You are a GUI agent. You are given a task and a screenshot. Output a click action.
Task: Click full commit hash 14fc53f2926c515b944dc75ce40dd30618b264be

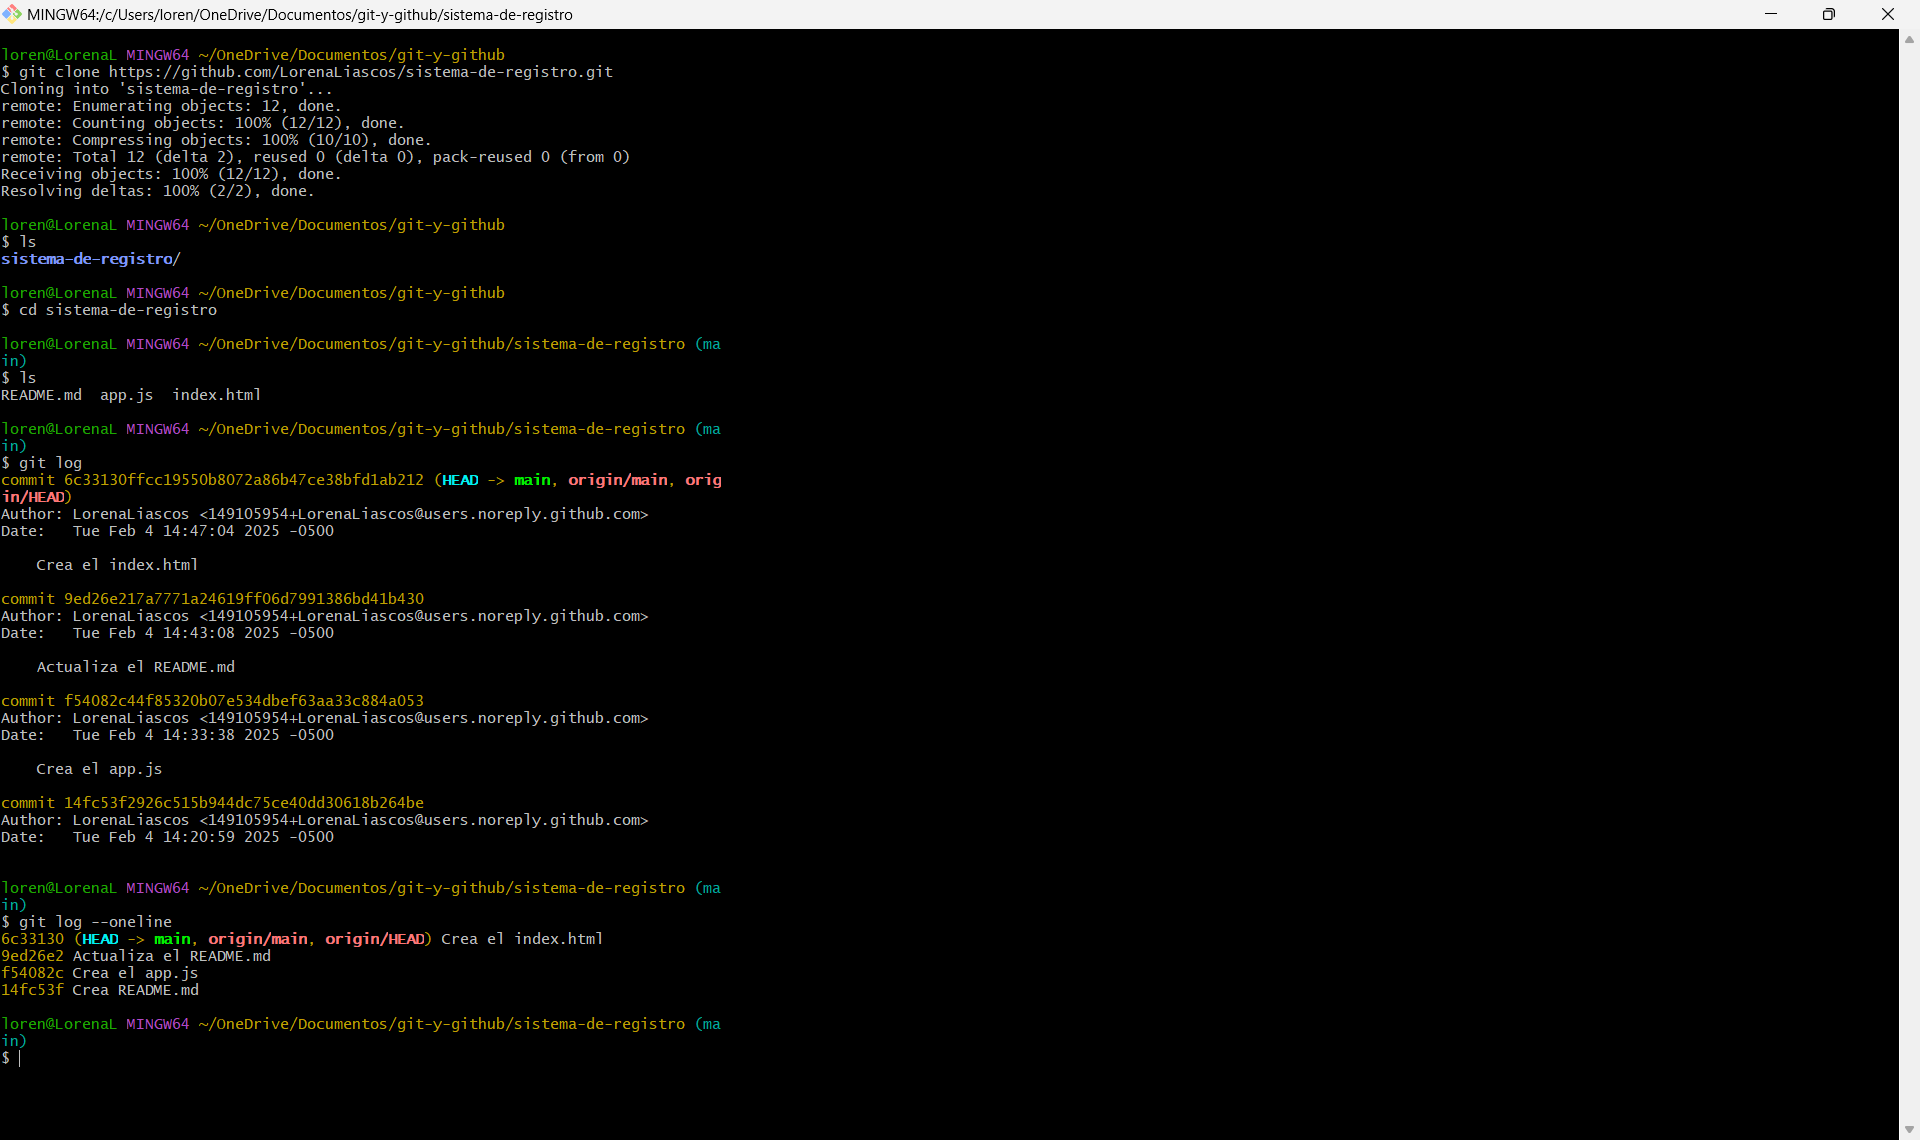[x=244, y=803]
